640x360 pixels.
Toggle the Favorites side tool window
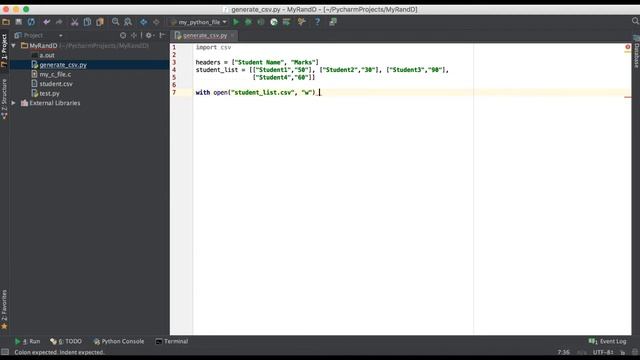click(4, 309)
